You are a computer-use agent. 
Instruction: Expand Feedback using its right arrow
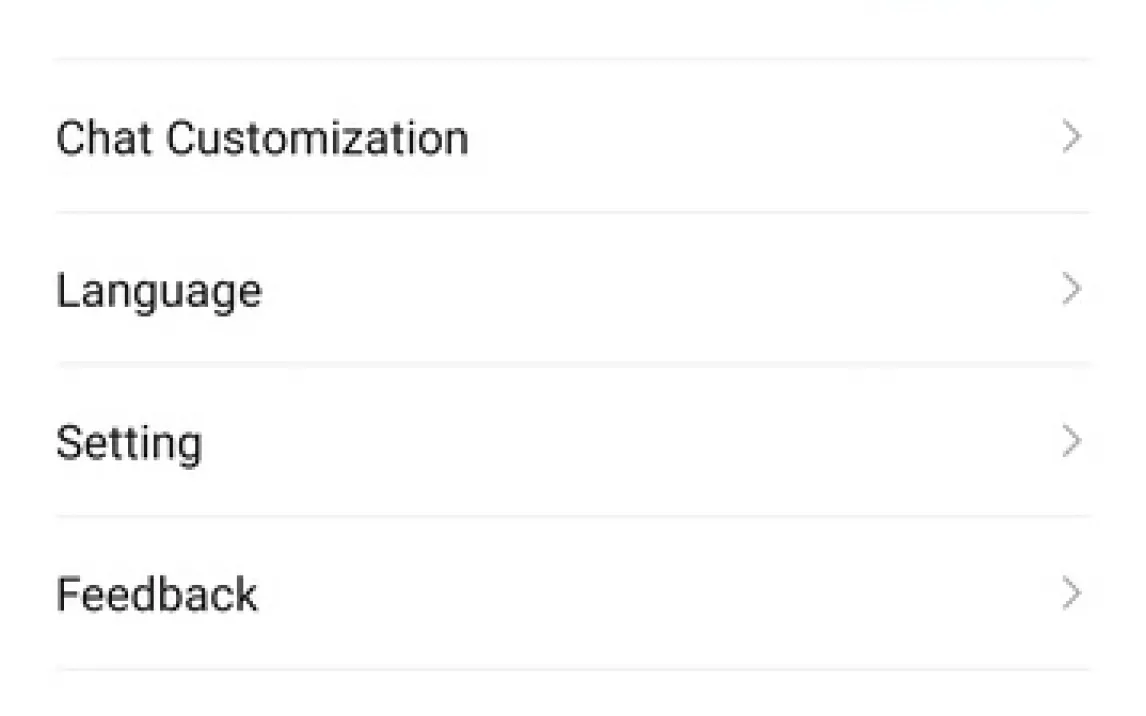(1071, 594)
